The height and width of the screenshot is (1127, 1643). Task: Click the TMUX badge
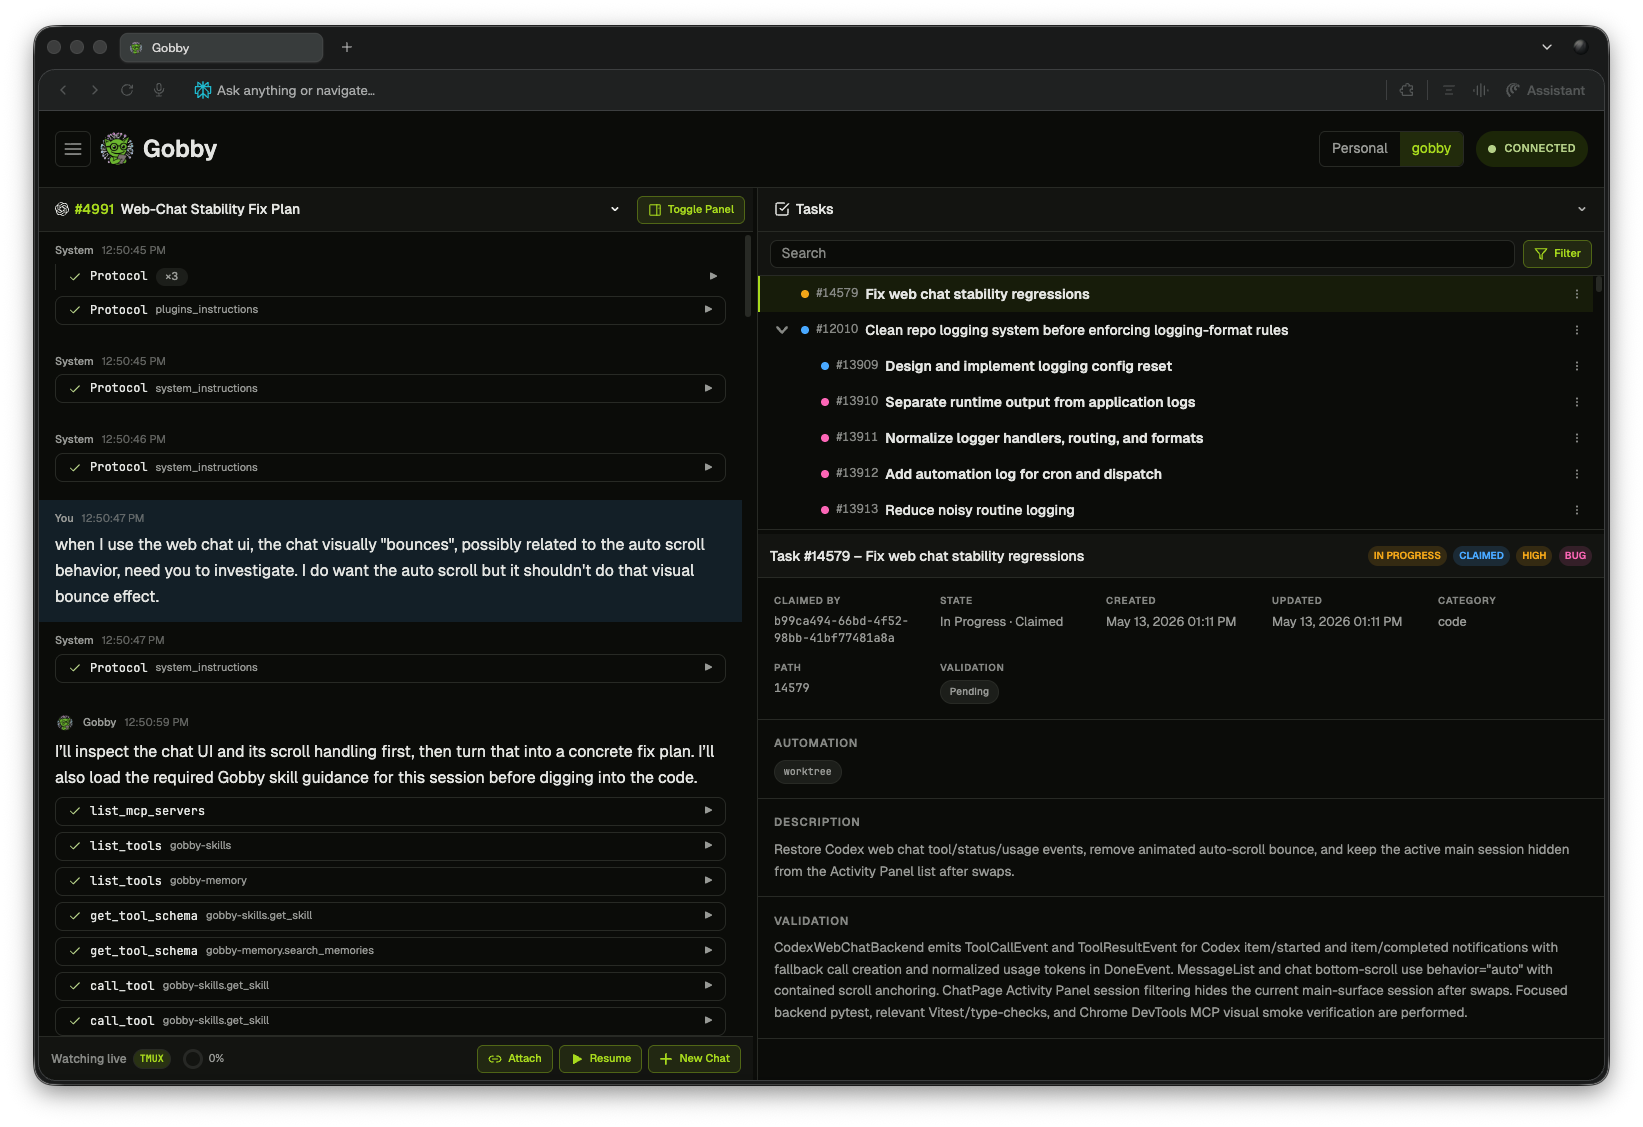pyautogui.click(x=152, y=1059)
